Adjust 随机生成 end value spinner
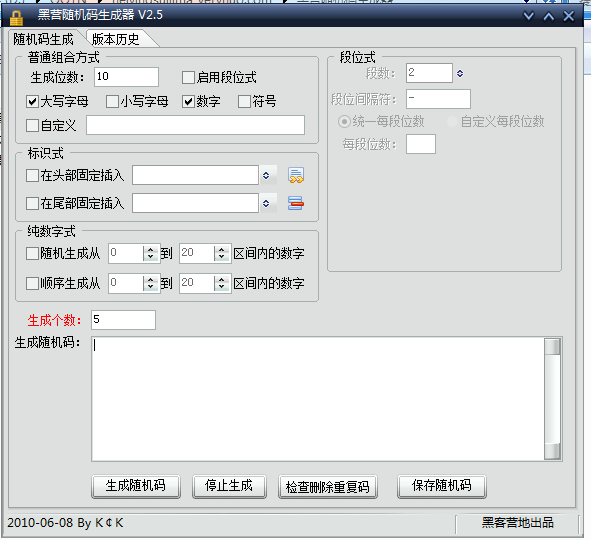This screenshot has height=540, width=591. 222,253
